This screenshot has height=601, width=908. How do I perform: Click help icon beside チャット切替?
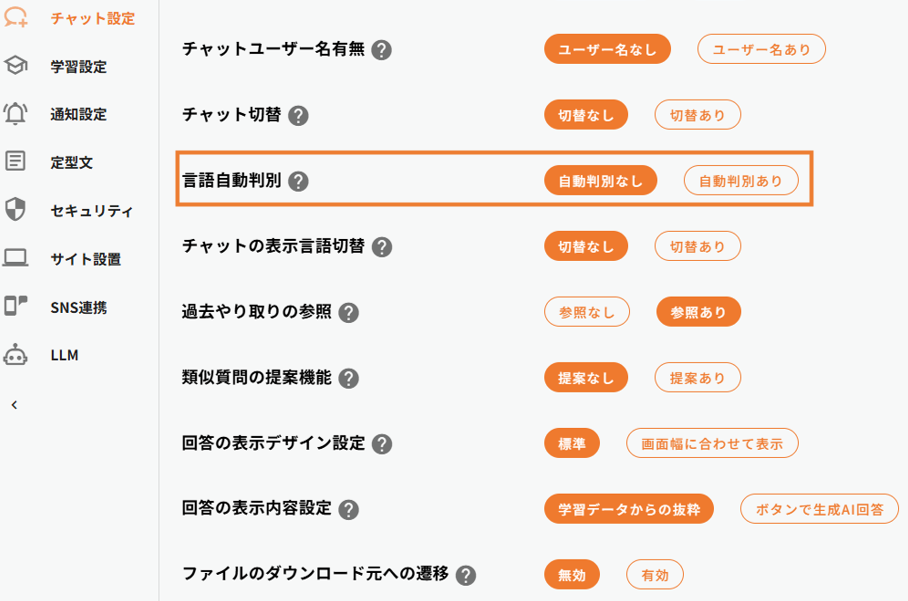pyautogui.click(x=298, y=115)
